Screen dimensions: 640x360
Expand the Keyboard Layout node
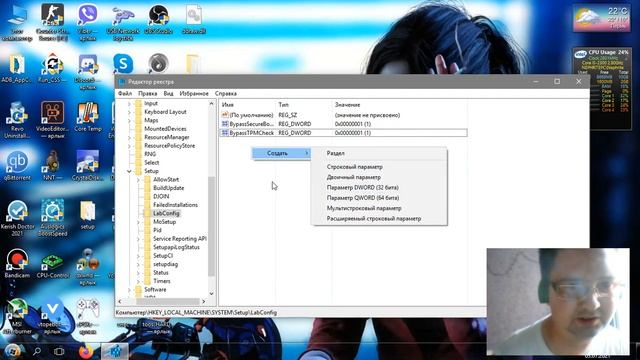click(129, 112)
